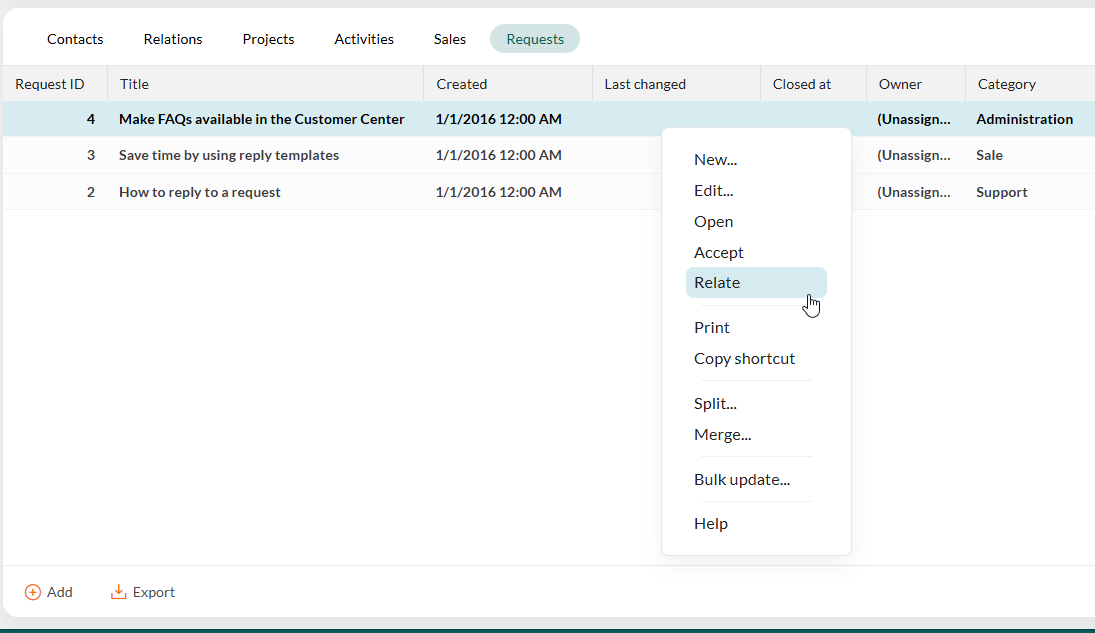
Task: Select "Copy shortcut" from the menu
Action: click(x=744, y=358)
